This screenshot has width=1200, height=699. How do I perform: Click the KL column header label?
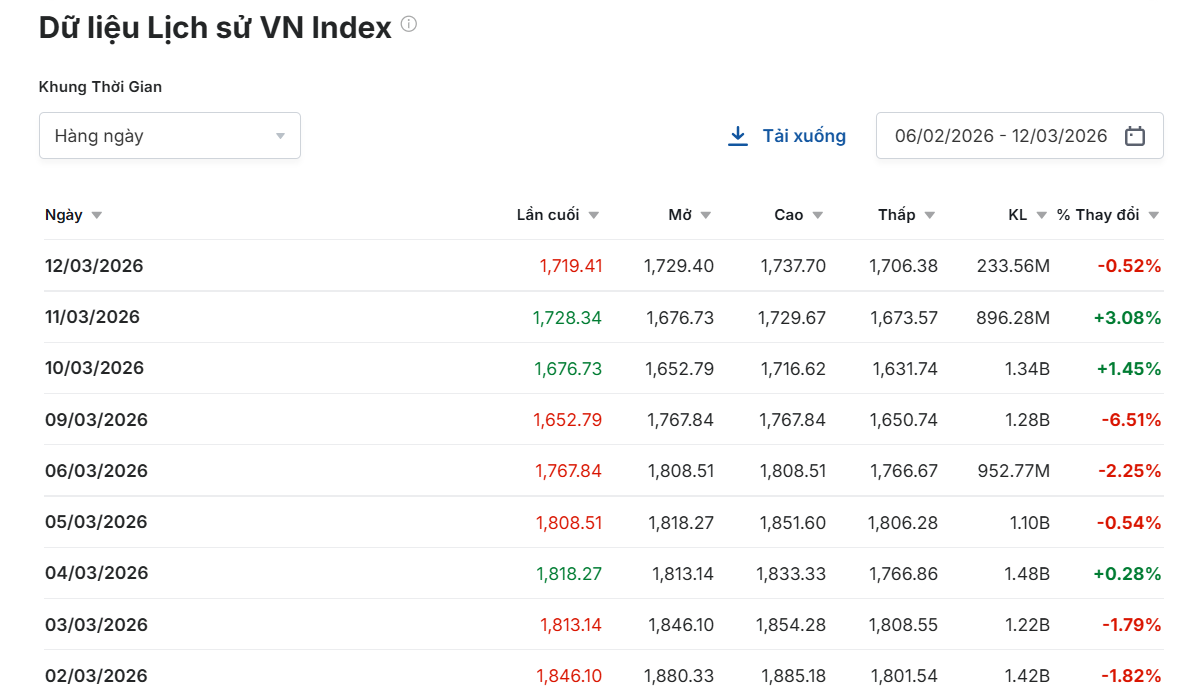(1017, 215)
